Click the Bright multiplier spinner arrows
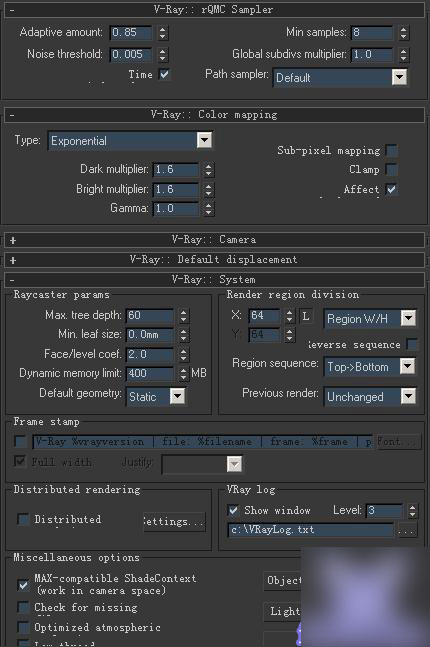Image resolution: width=430 pixels, height=647 pixels. coord(209,189)
